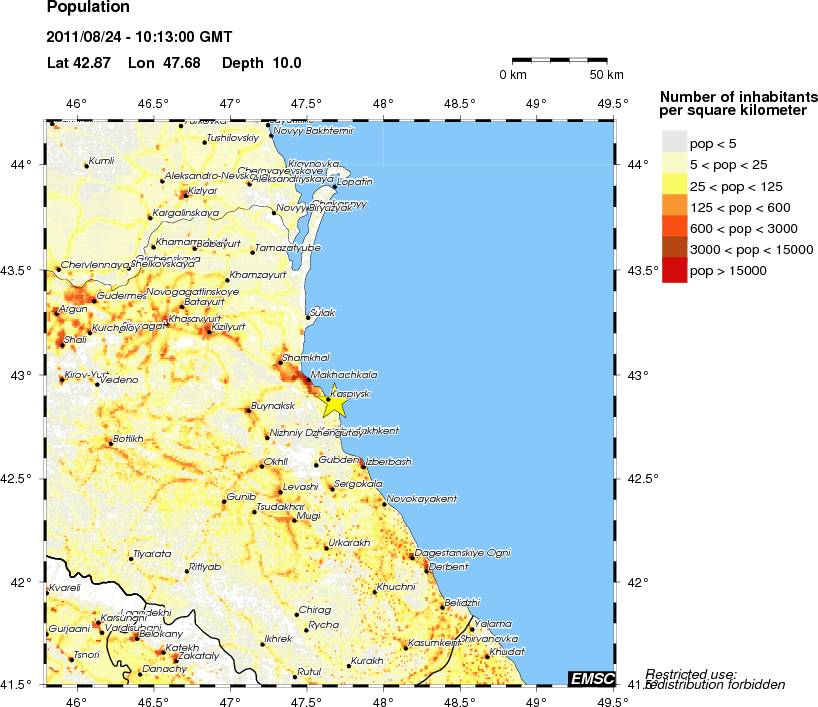Click the yellow star epicenter marker
818x707 pixels.
[334, 404]
